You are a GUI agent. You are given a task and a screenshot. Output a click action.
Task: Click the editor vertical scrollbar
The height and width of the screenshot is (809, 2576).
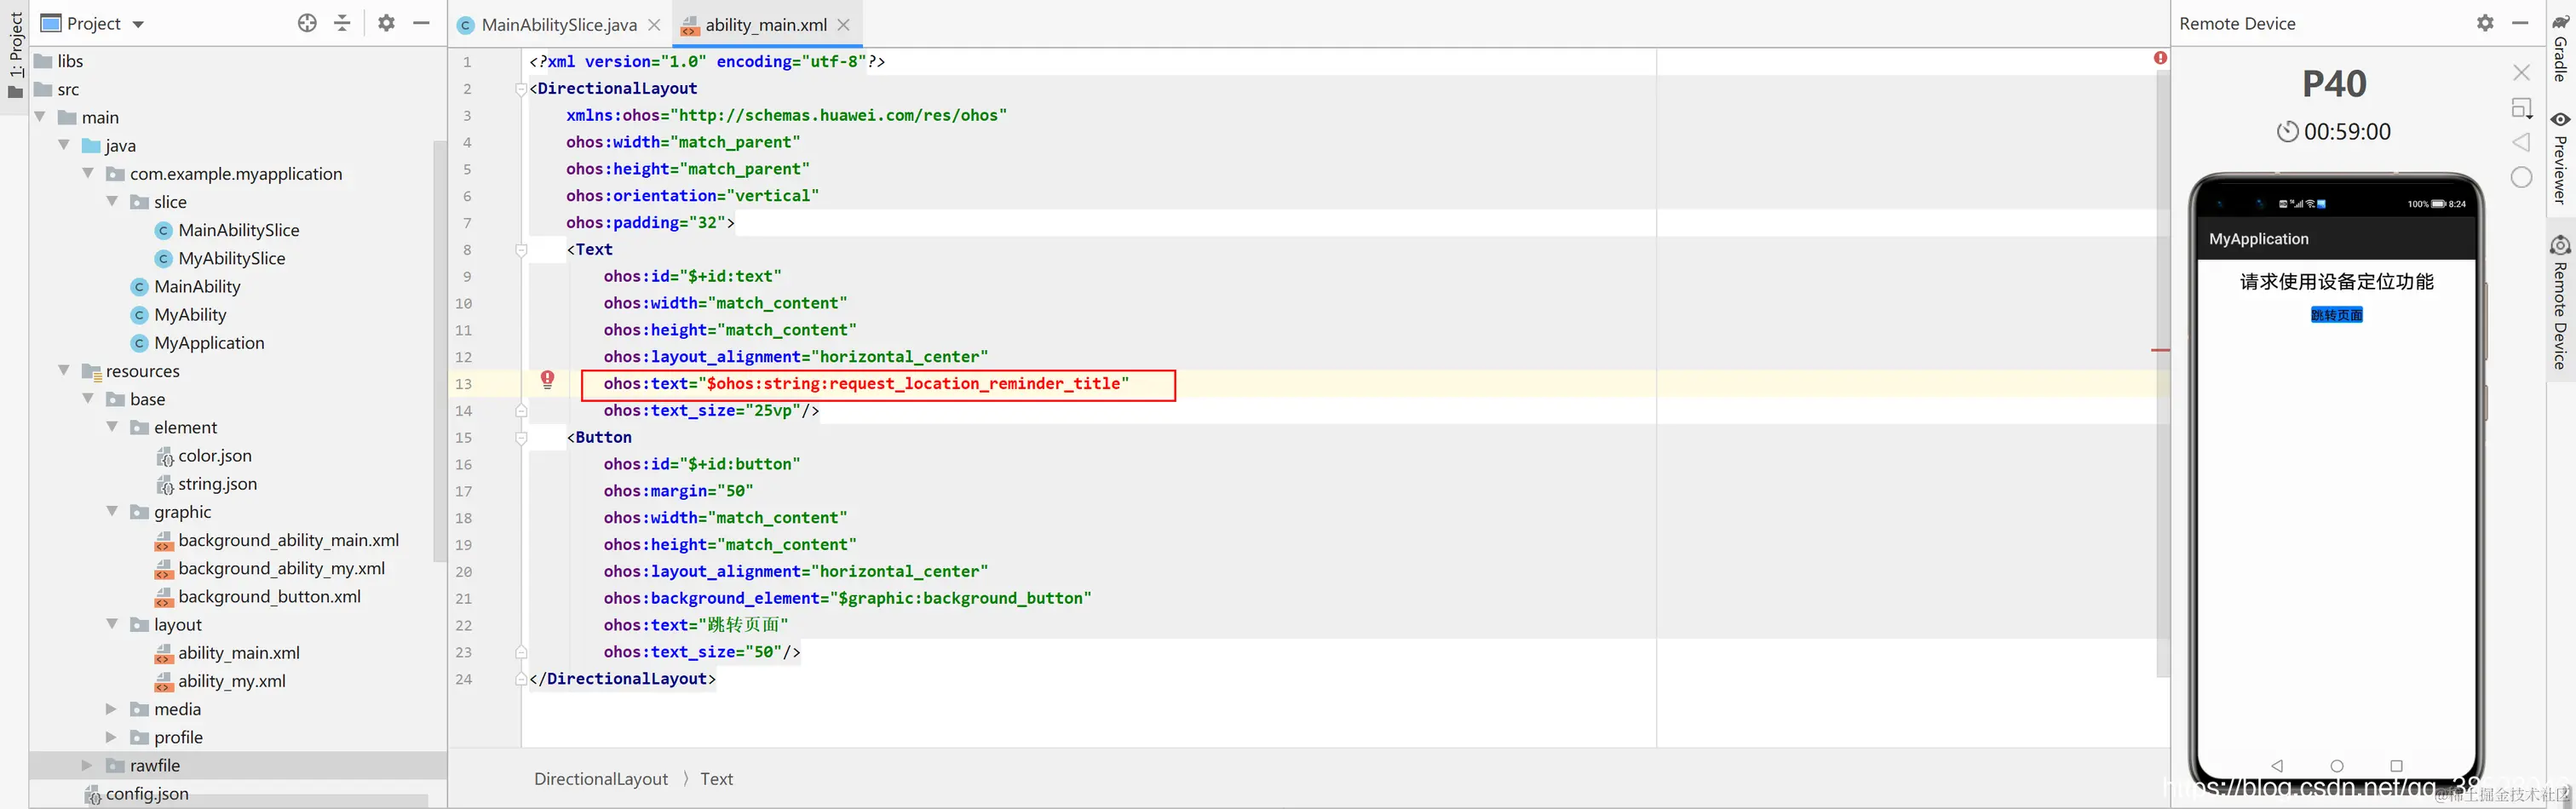(x=2162, y=373)
